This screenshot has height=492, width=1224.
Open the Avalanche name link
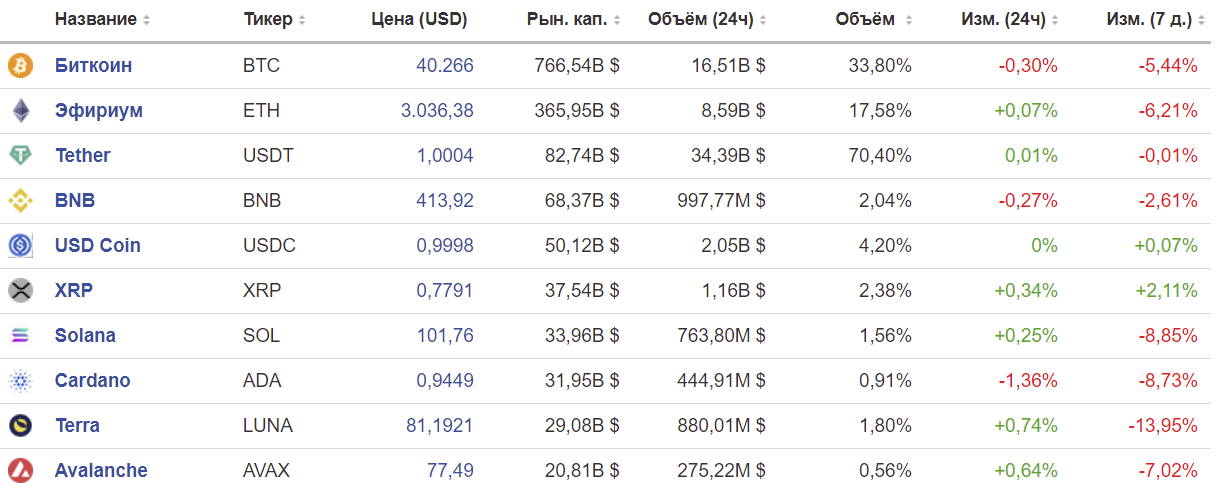101,471
